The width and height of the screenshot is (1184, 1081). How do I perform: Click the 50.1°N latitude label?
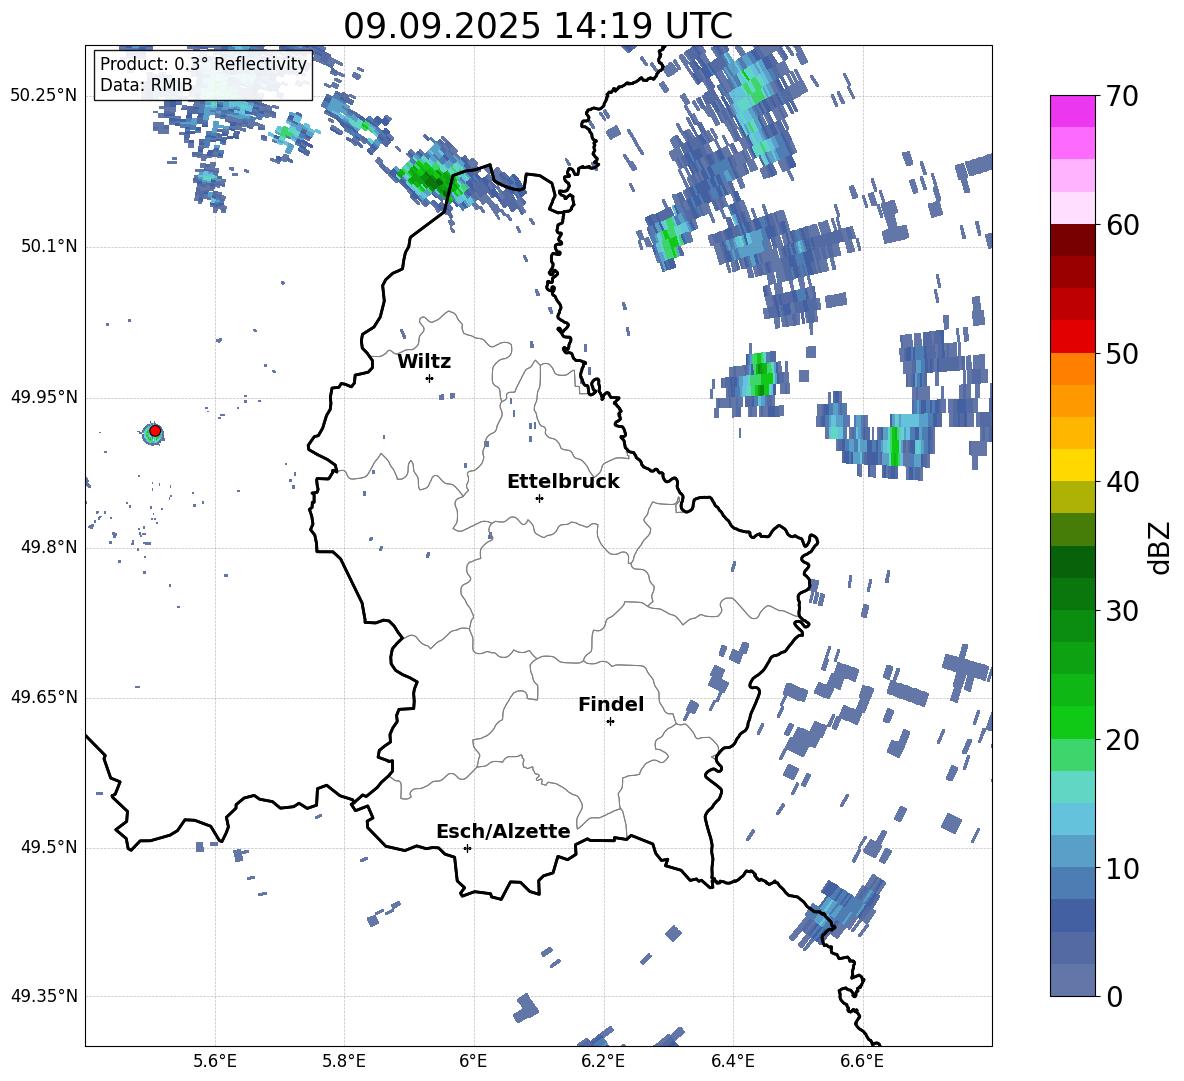tap(49, 247)
